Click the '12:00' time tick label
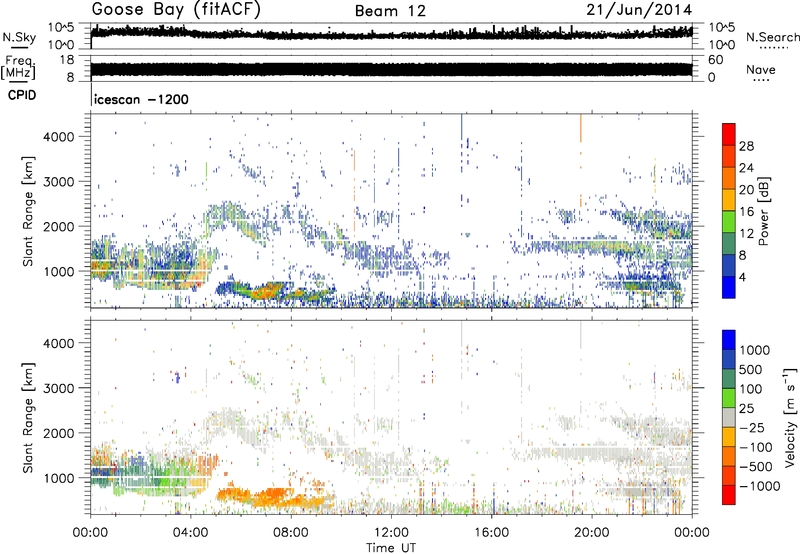The width and height of the screenshot is (800, 554). [x=391, y=533]
